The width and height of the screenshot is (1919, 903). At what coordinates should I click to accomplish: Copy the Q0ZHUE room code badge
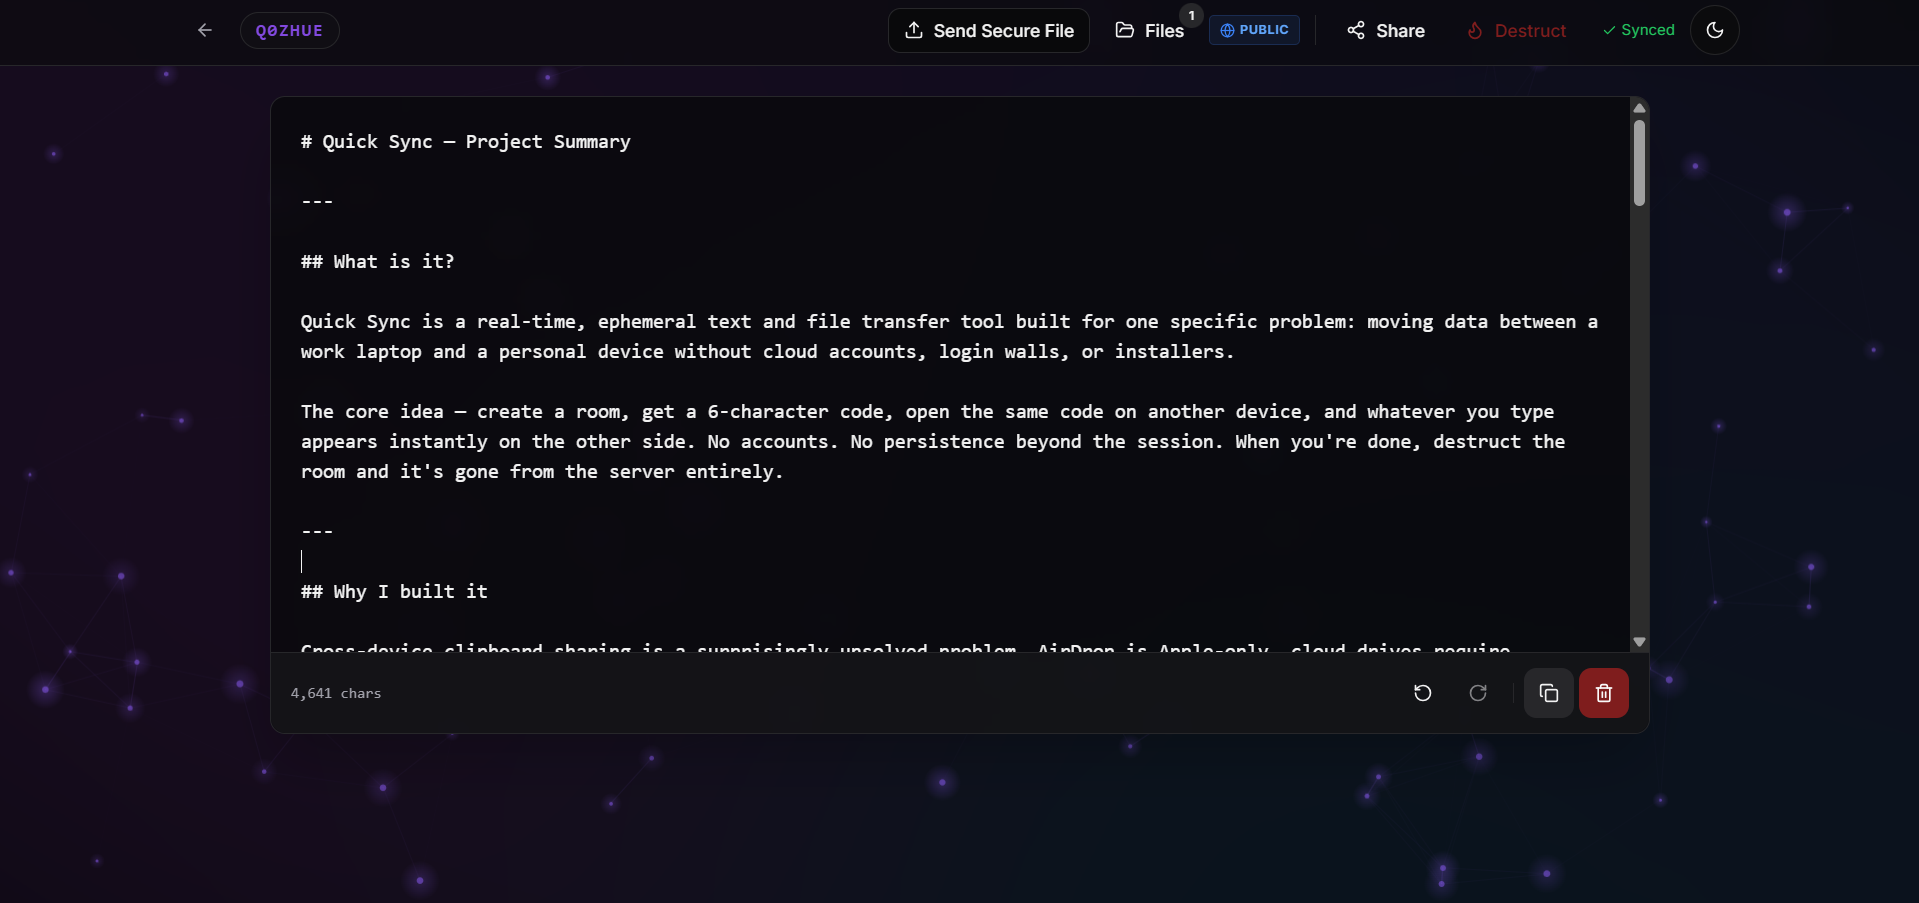coord(289,30)
